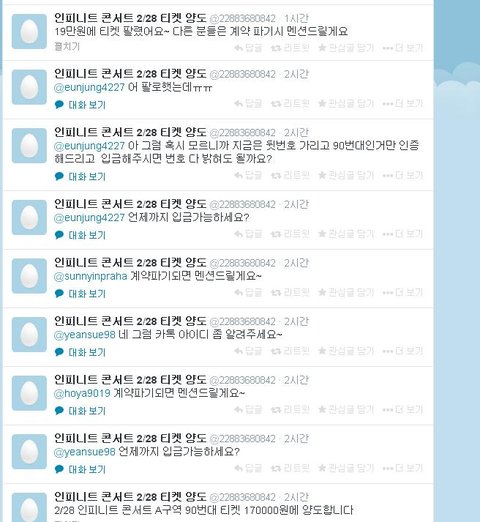Favorite the @yeansue98 언제까지 입금가능하세요 tweet
Screen dimensions: 480x522
346,468
